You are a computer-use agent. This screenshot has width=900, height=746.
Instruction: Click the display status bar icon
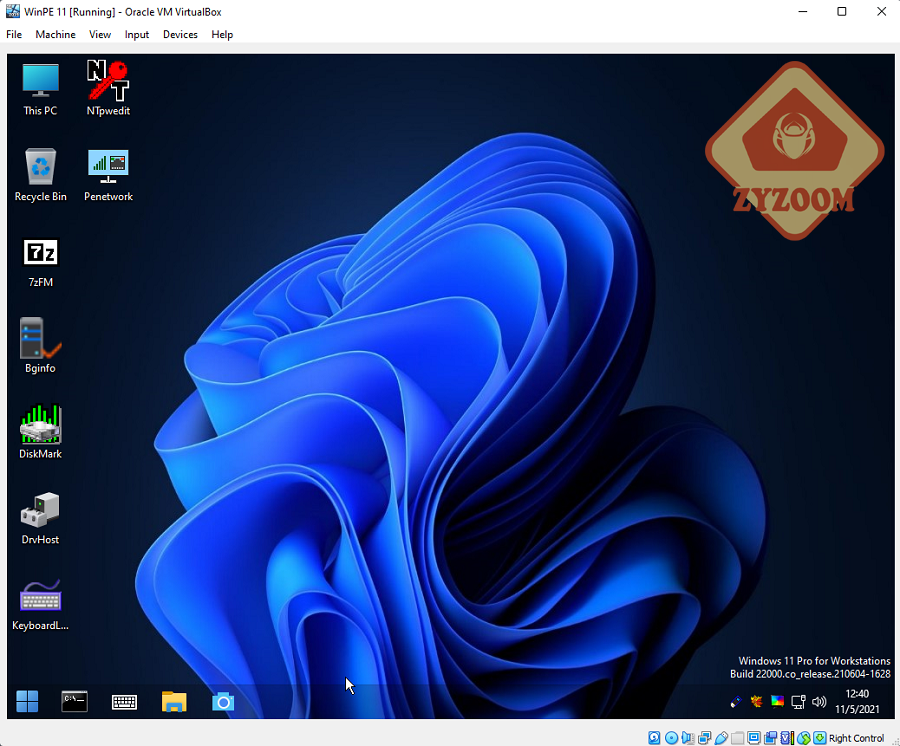(x=754, y=738)
